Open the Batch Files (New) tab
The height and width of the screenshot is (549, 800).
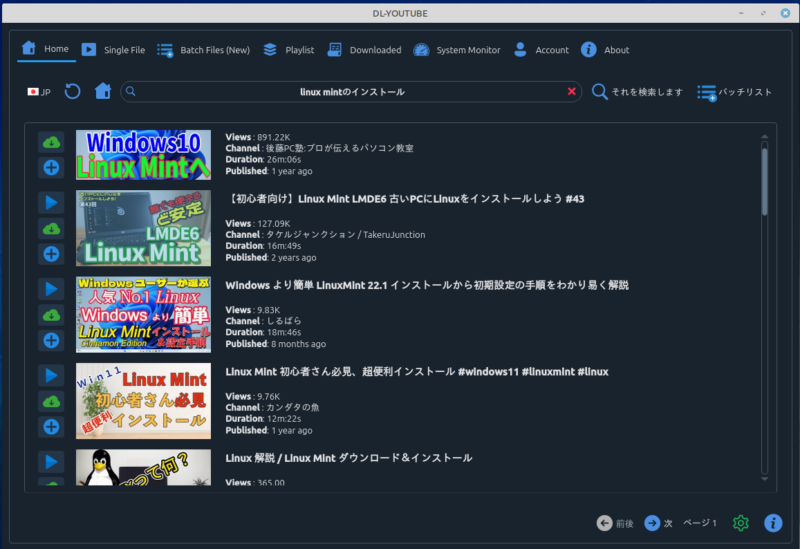(x=204, y=50)
